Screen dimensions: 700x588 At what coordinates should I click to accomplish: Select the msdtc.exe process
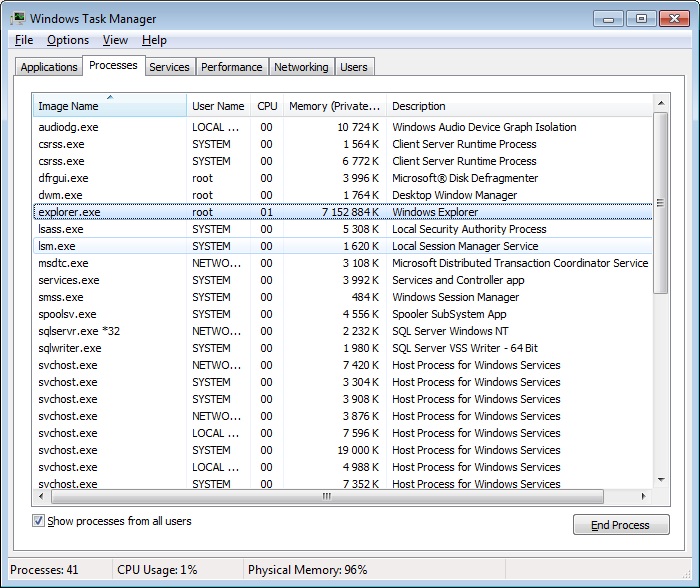pyautogui.click(x=342, y=263)
